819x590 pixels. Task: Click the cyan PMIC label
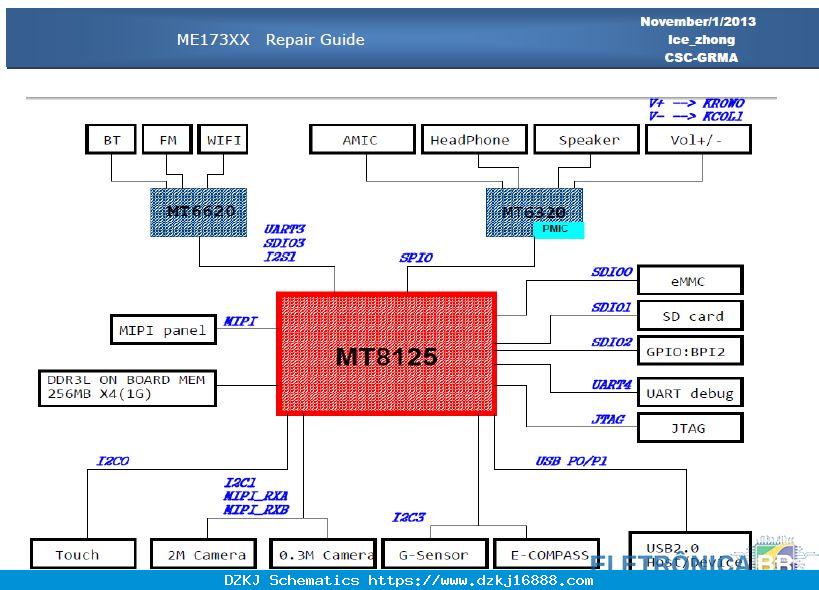(x=558, y=230)
